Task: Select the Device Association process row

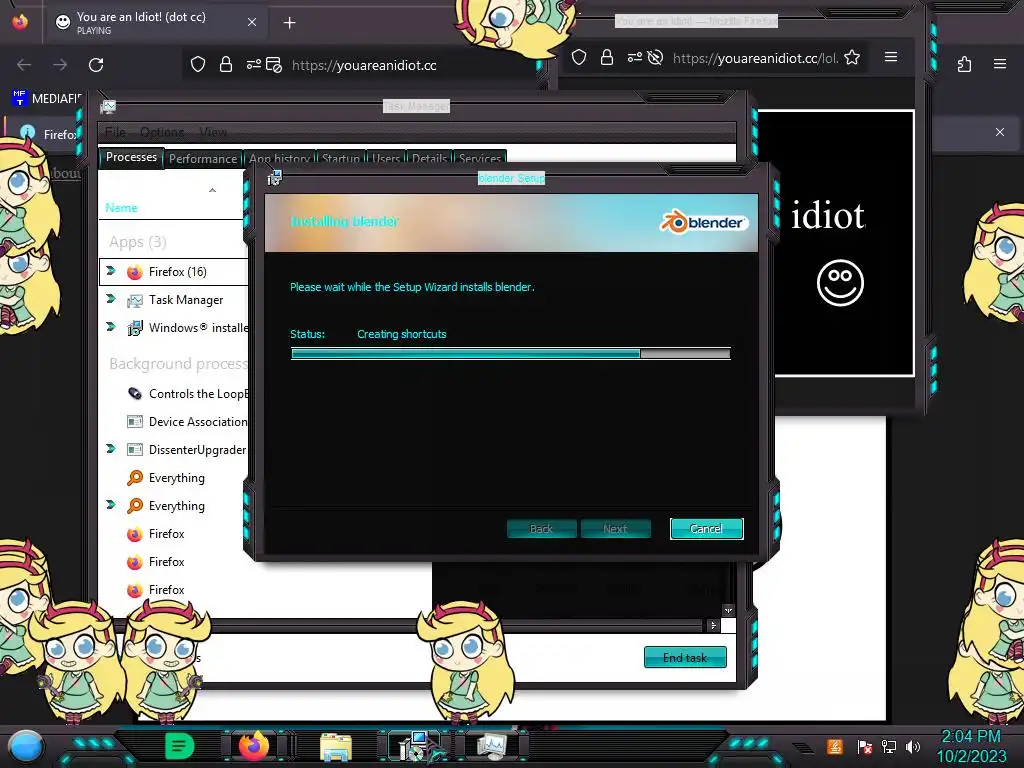Action: coord(174,422)
